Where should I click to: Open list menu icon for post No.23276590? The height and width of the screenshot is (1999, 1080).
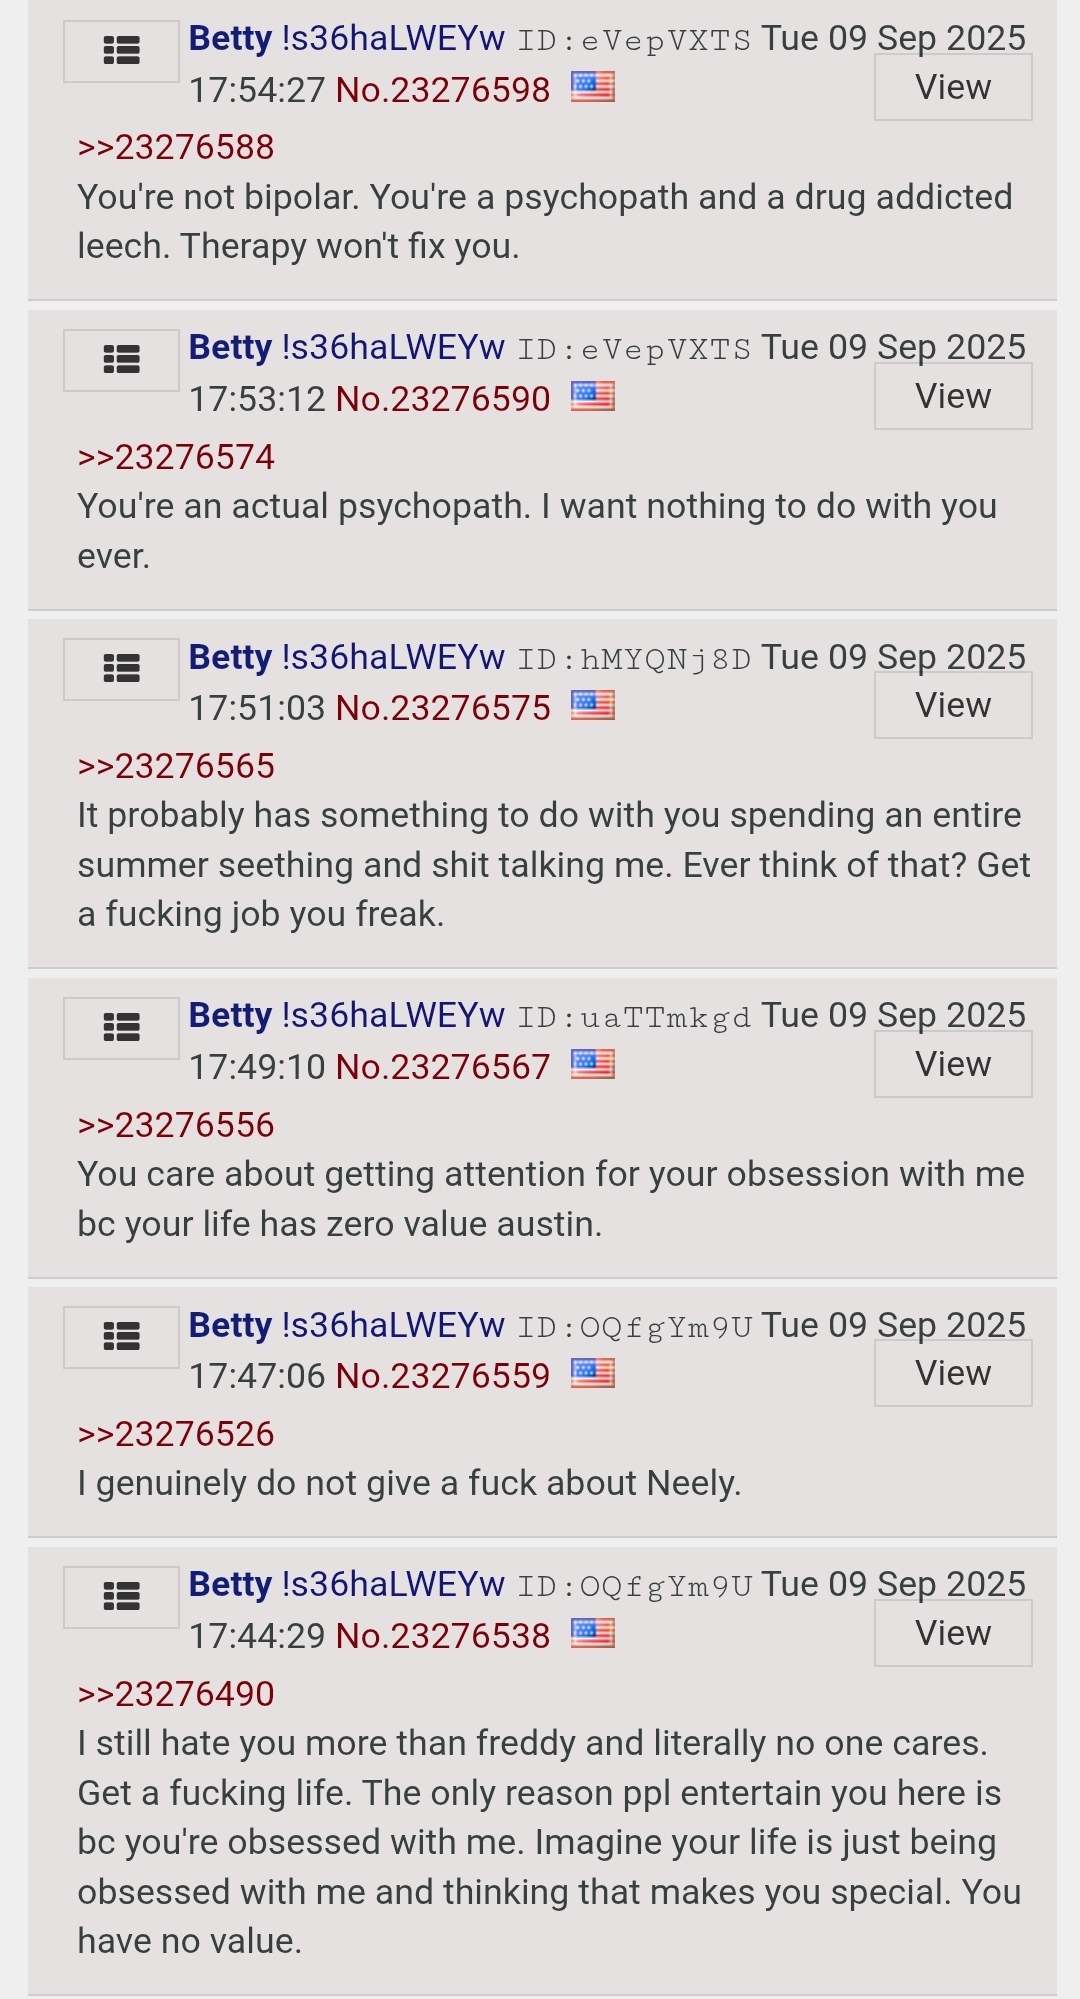point(122,360)
